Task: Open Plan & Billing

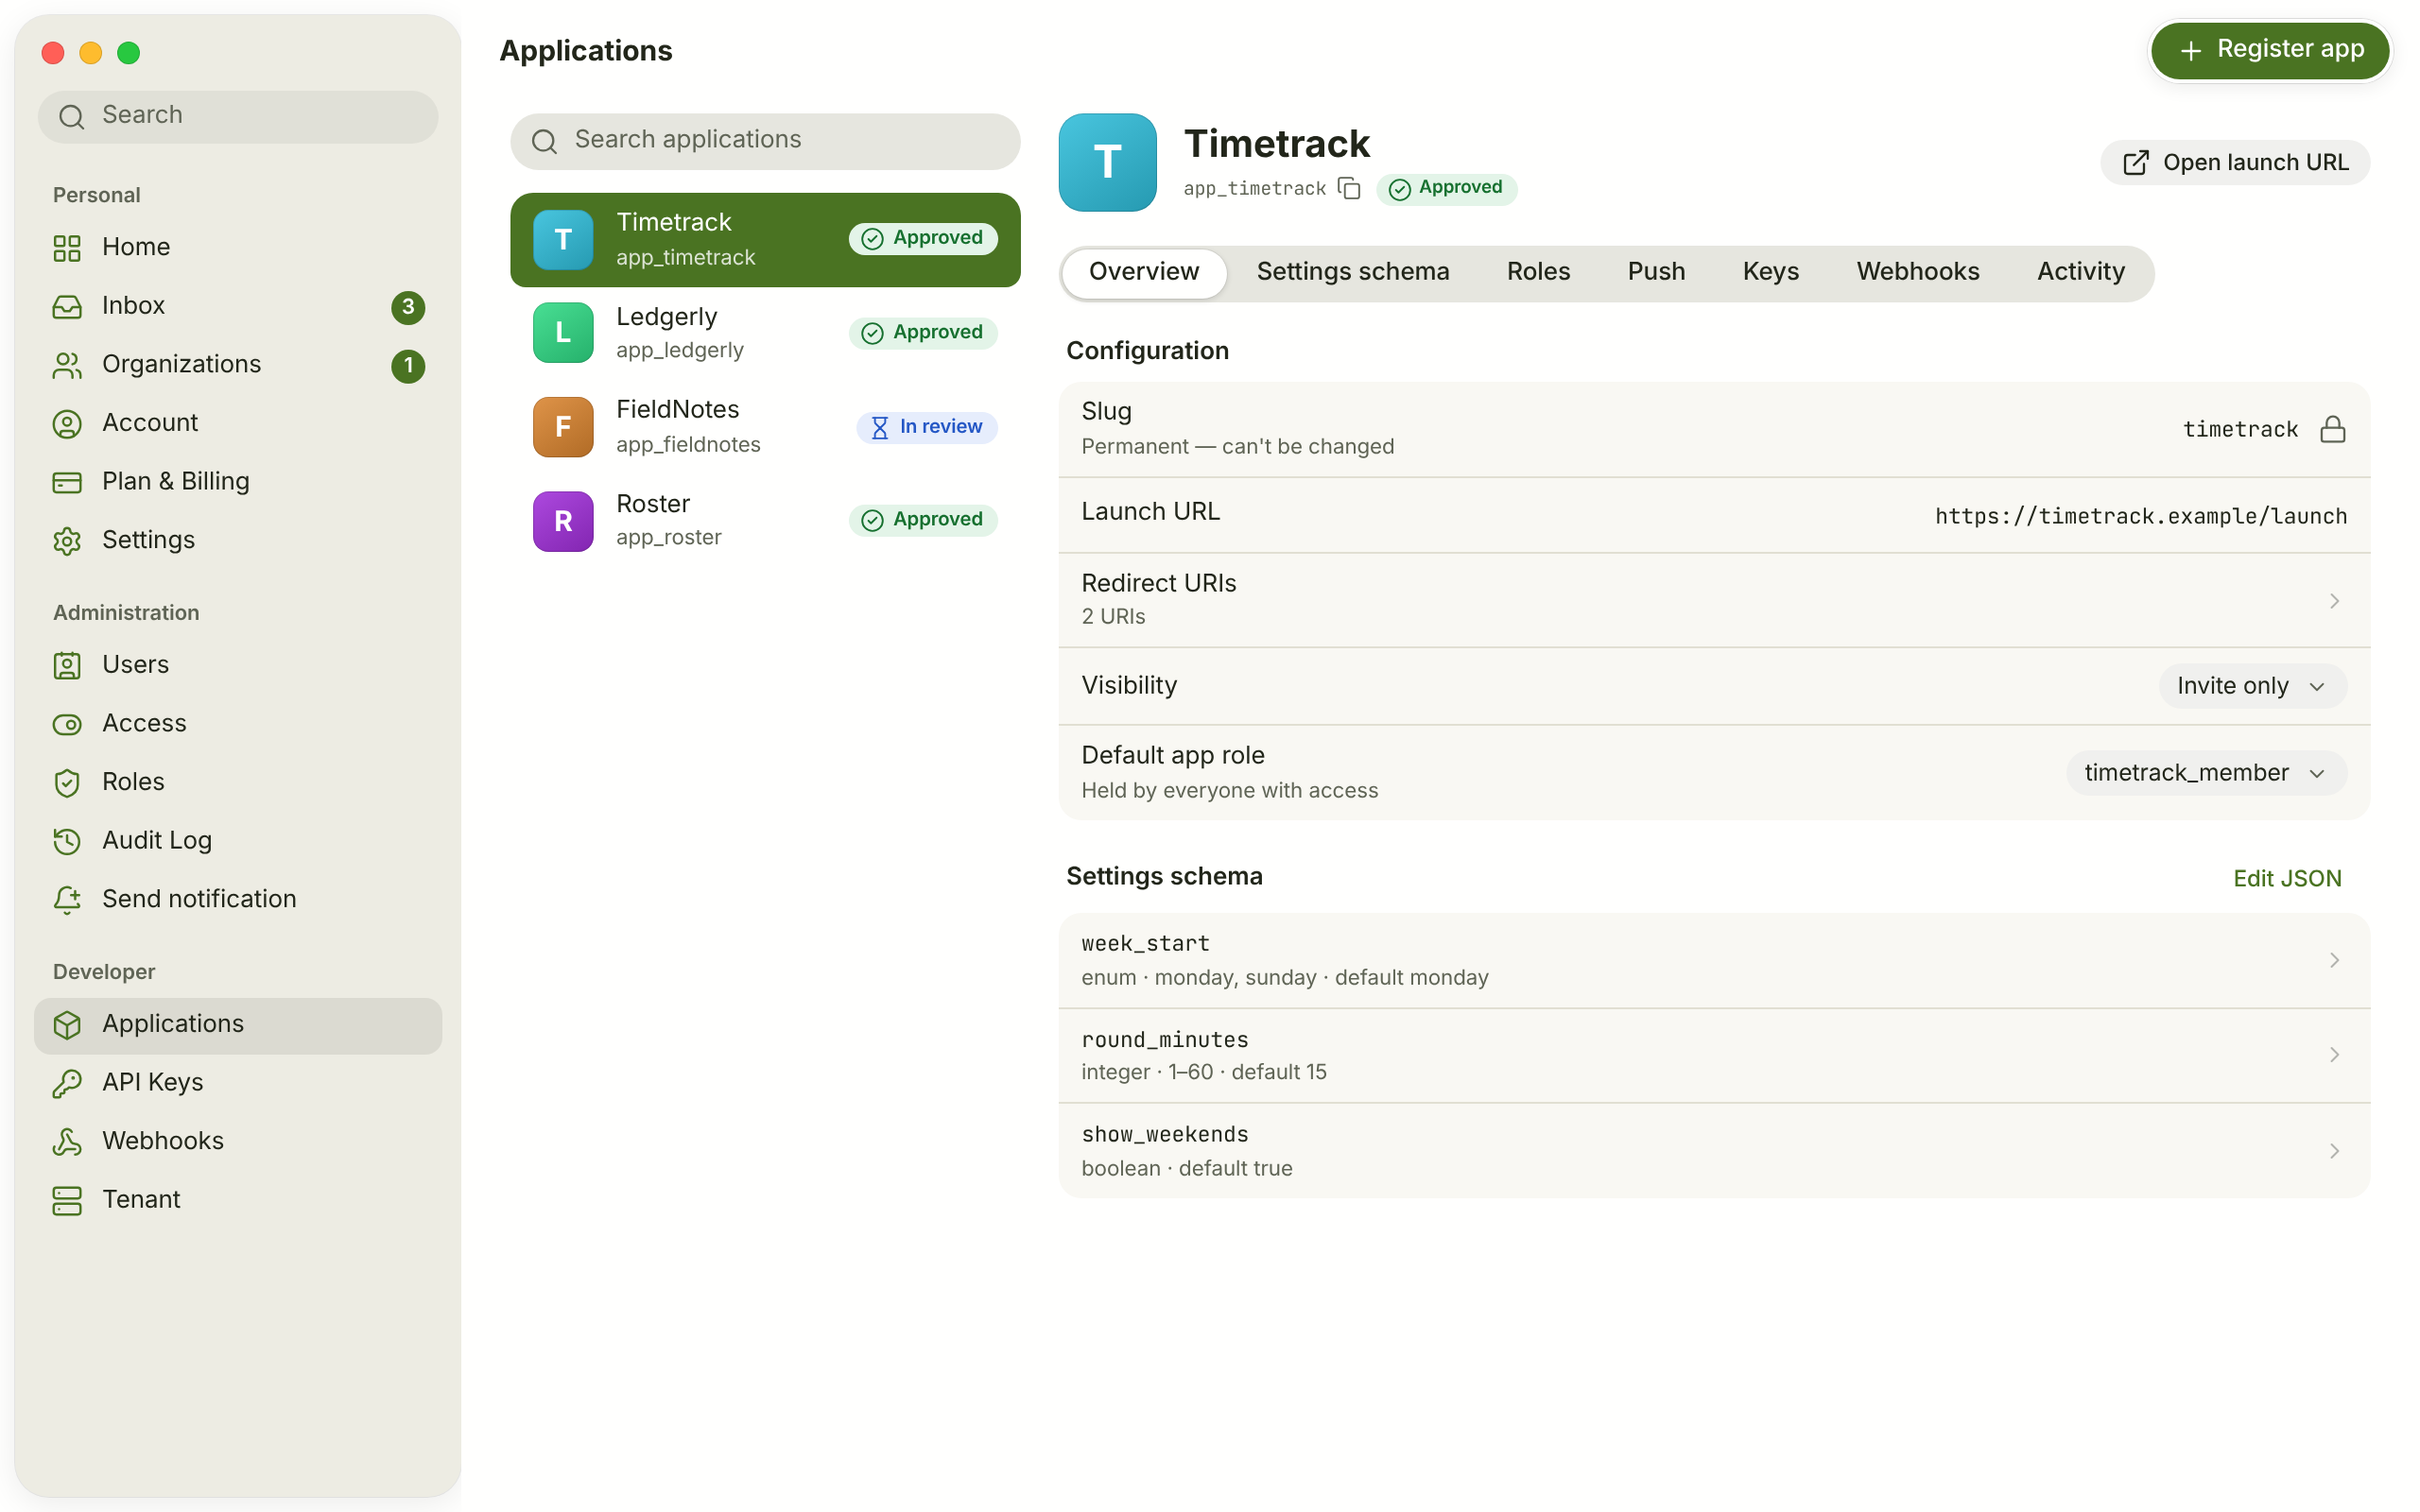Action: pos(238,482)
